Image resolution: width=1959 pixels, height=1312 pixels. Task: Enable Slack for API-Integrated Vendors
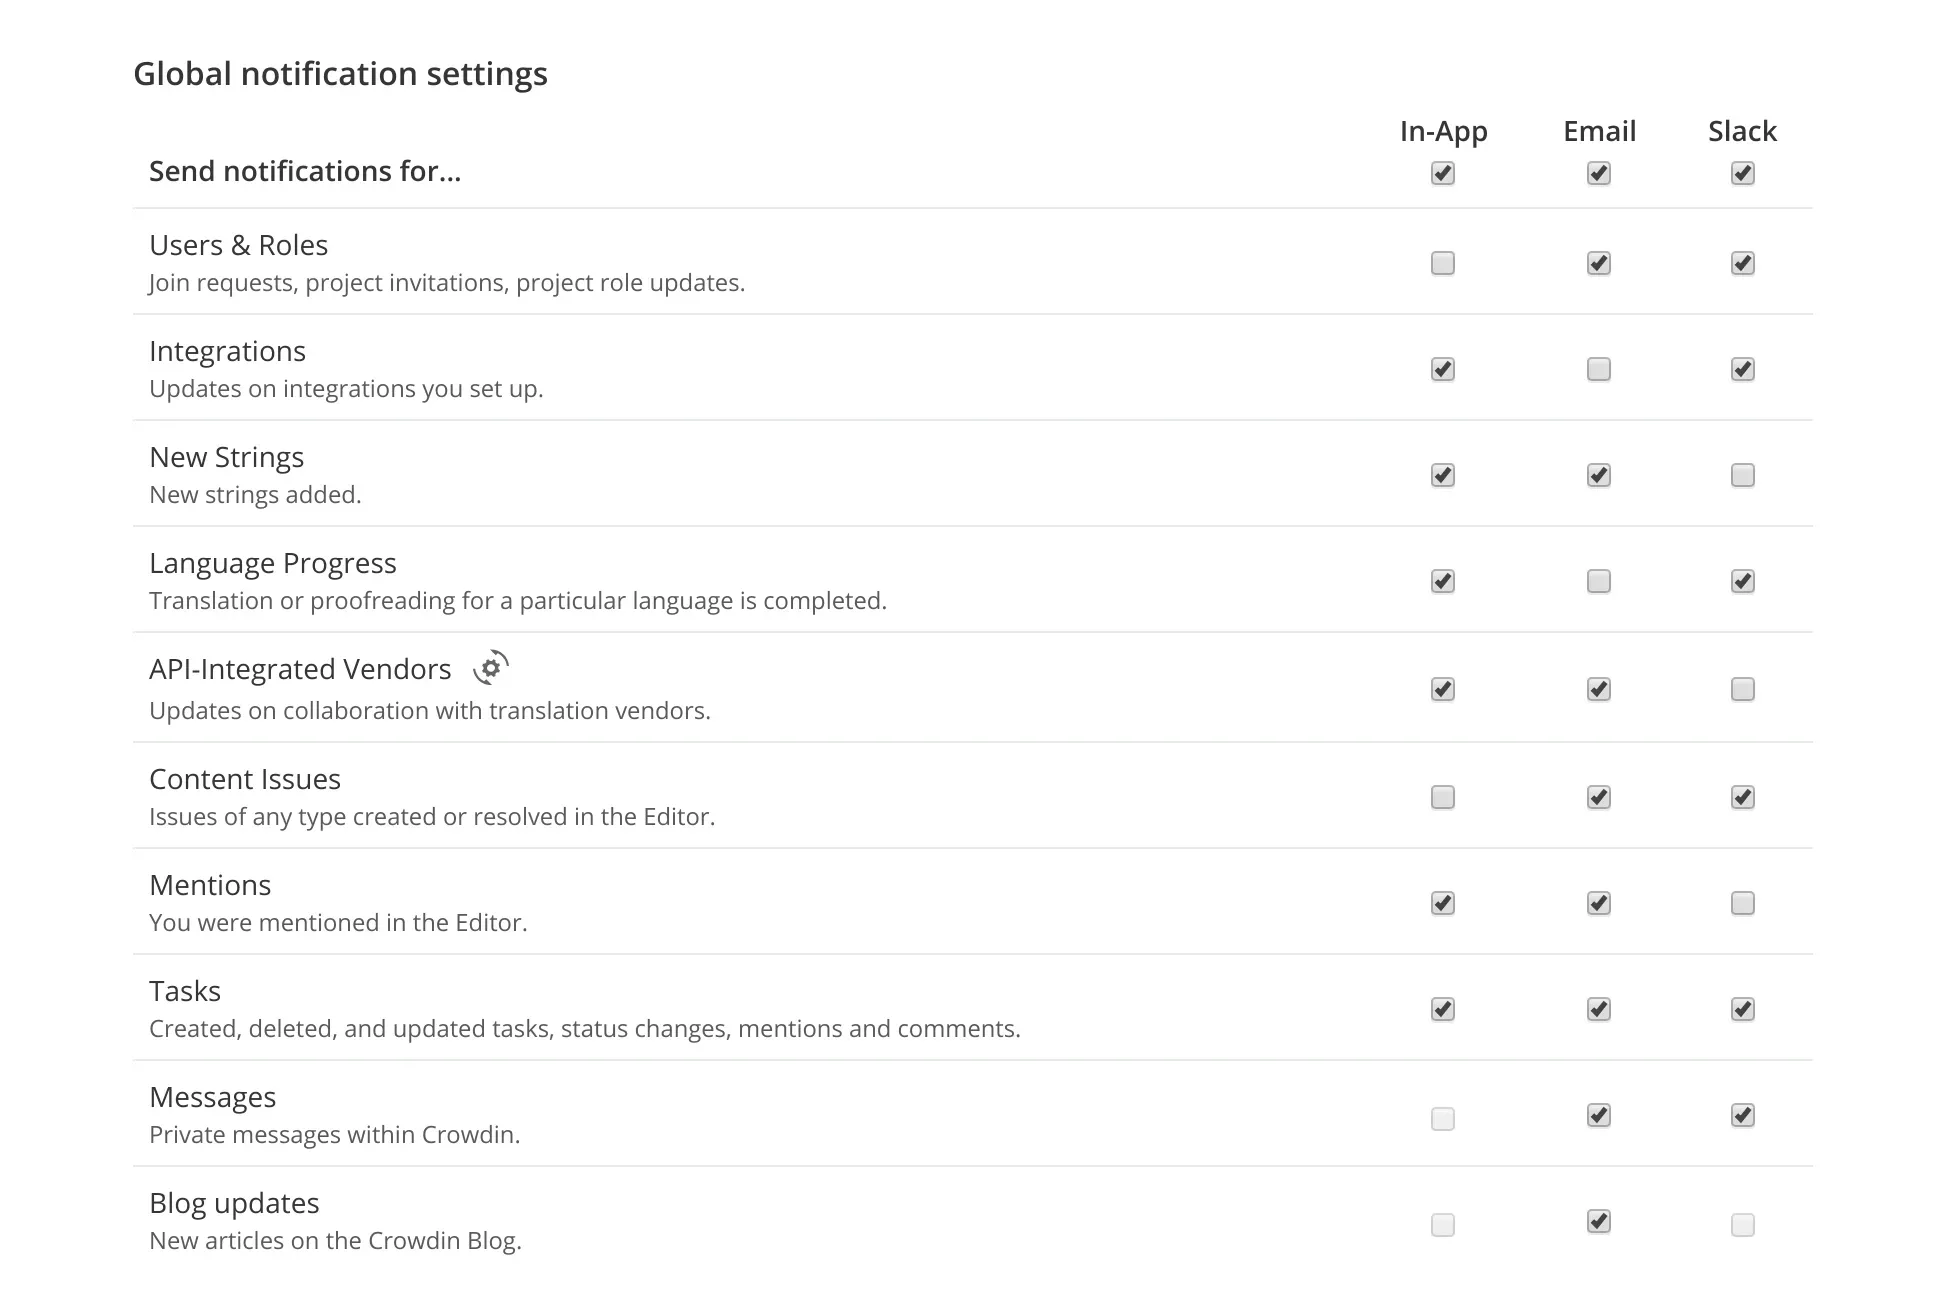coord(1742,690)
